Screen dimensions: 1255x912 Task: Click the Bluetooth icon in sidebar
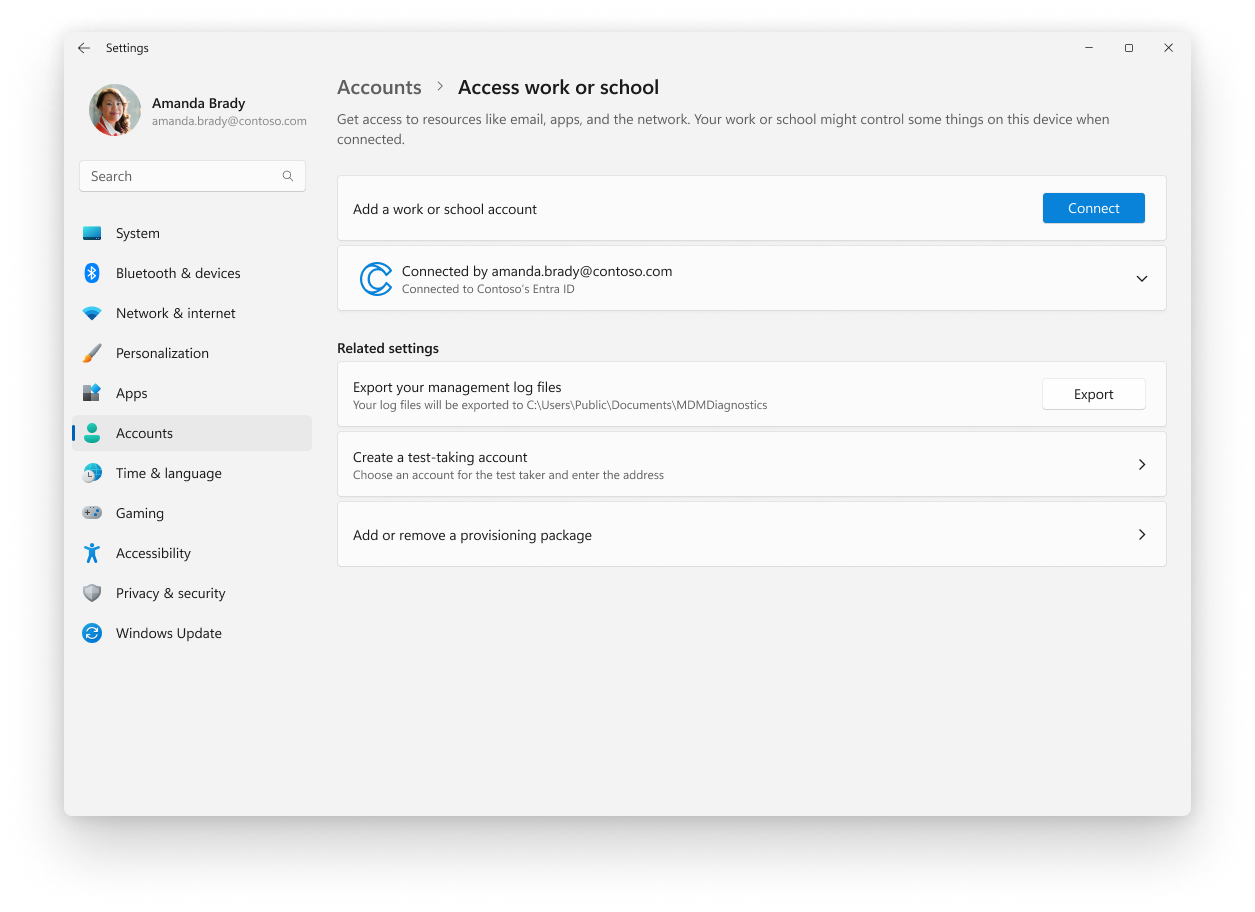(92, 273)
